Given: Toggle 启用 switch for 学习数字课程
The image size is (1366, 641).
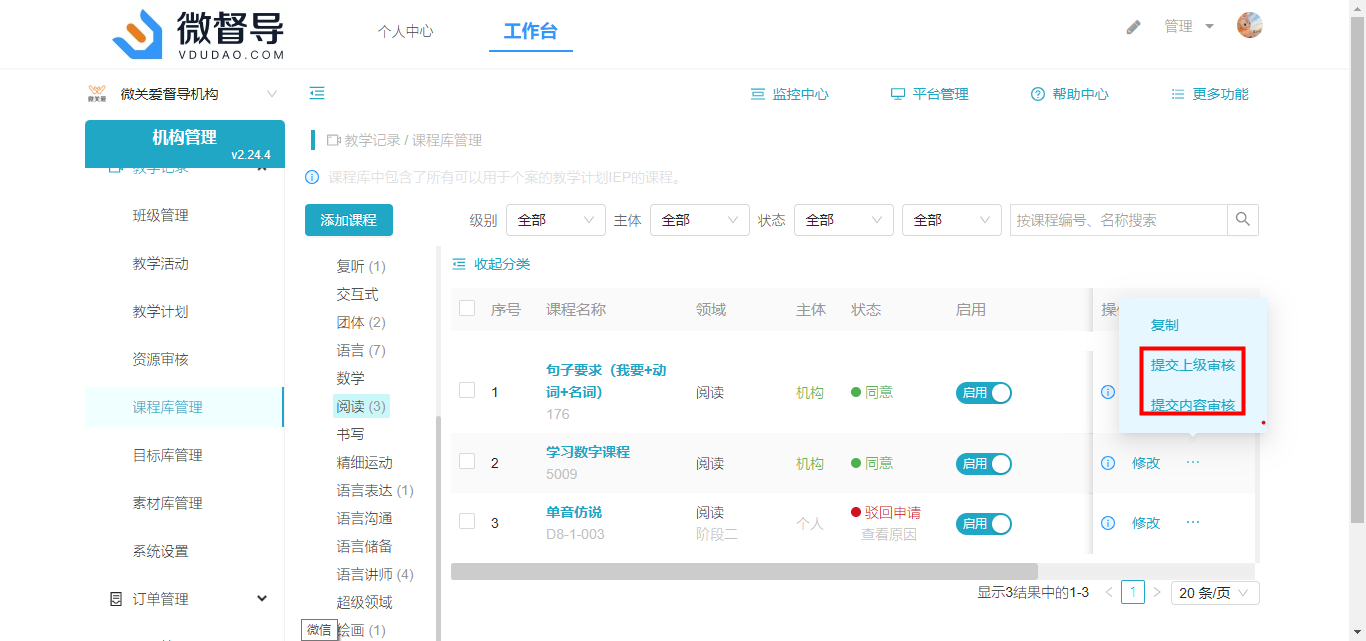Looking at the screenshot, I should (984, 464).
